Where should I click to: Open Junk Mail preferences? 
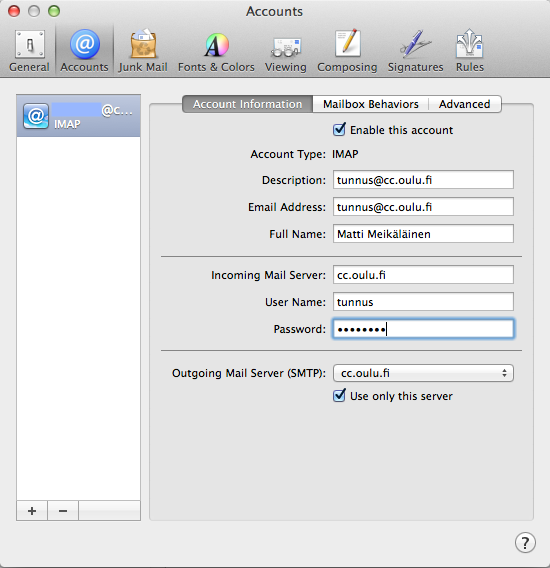point(143,51)
